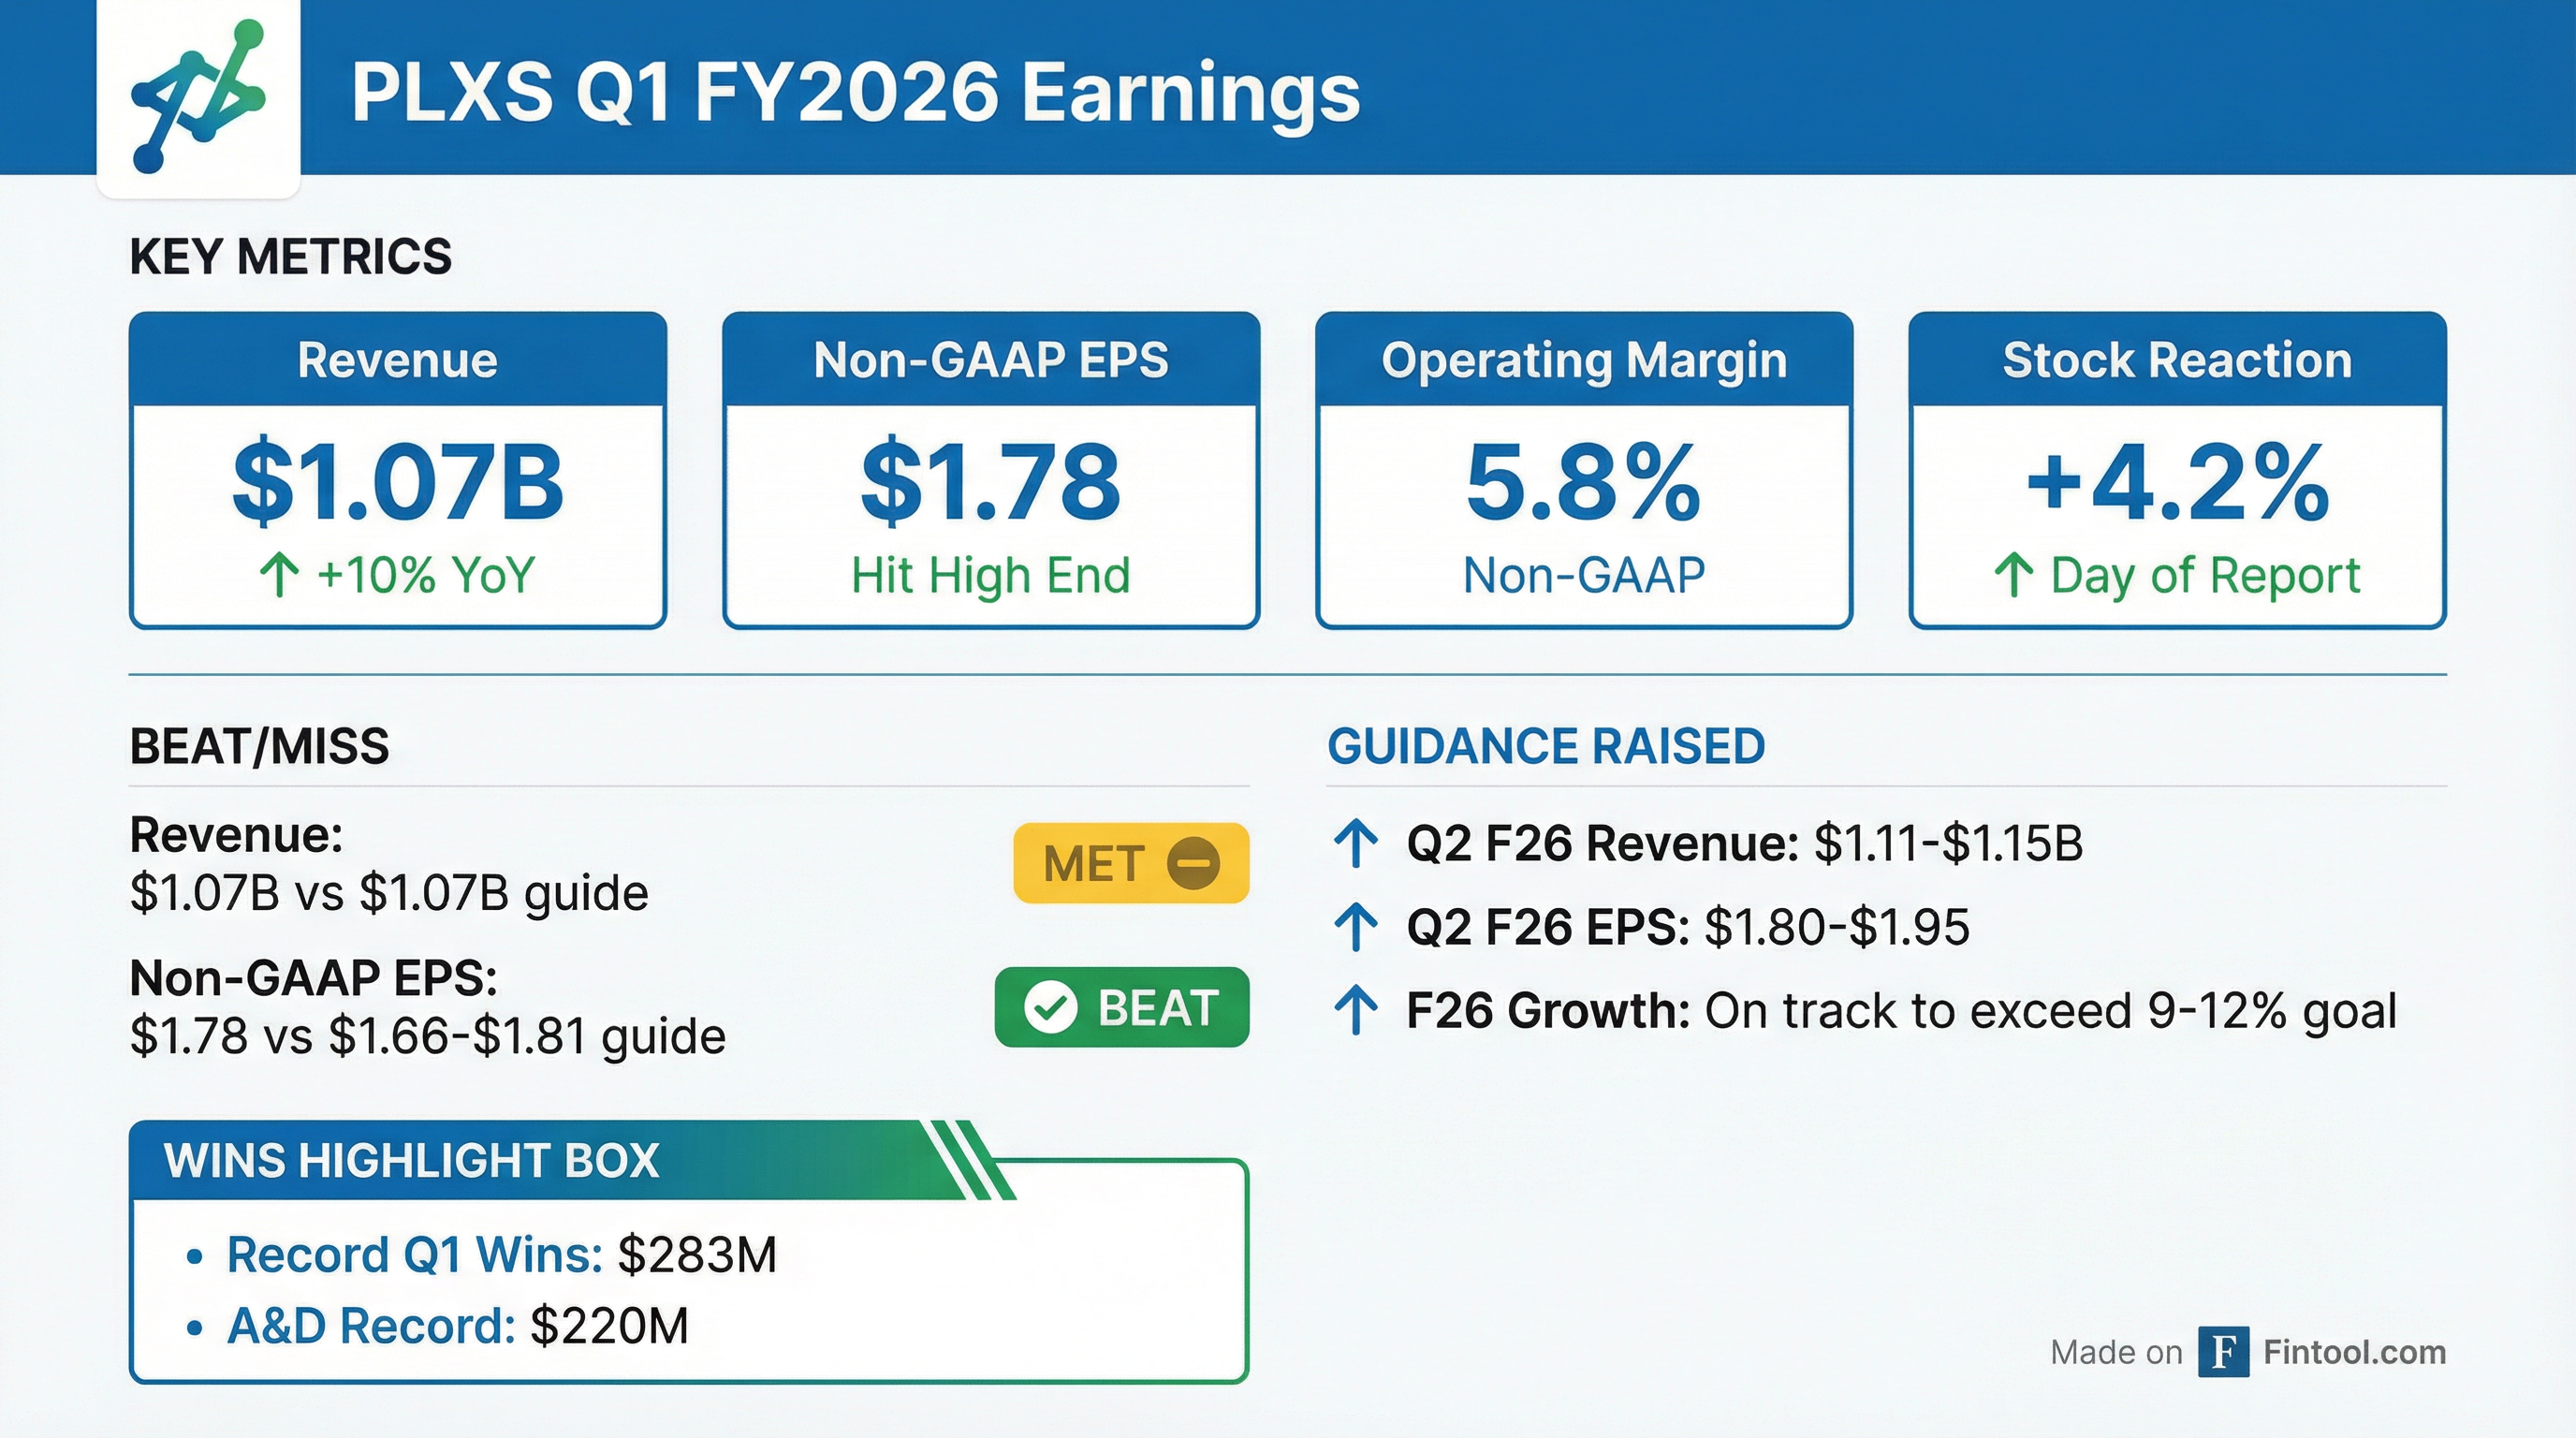Click the Fintool F logo icon
The width and height of the screenshot is (2576, 1438).
2223,1352
